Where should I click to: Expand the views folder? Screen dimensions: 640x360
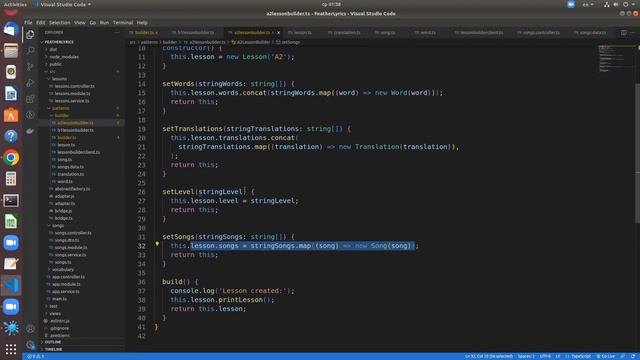[55, 313]
